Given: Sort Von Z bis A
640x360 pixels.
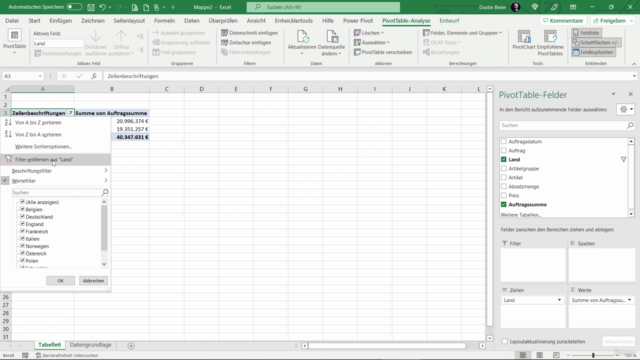Looking at the screenshot, I should pyautogui.click(x=38, y=134).
